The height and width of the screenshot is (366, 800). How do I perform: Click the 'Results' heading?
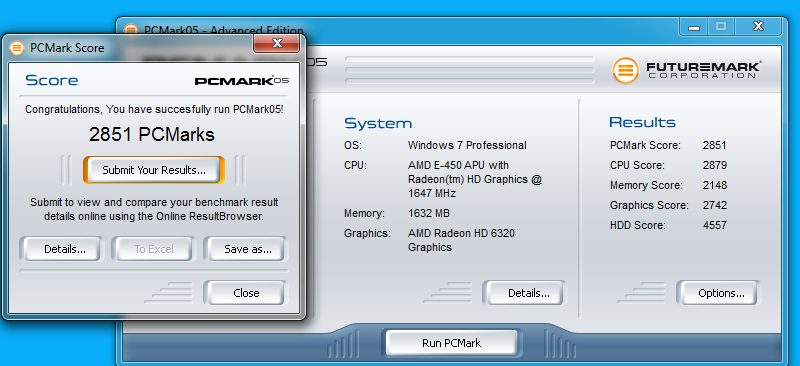tap(642, 122)
